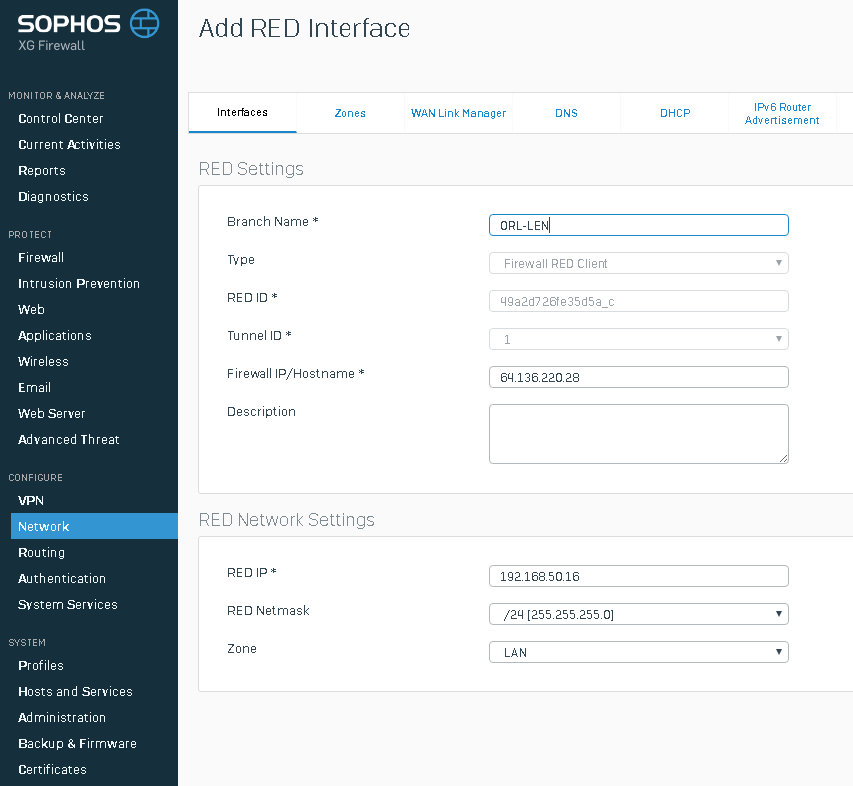
Task: Focus the Description text area
Action: pos(639,434)
